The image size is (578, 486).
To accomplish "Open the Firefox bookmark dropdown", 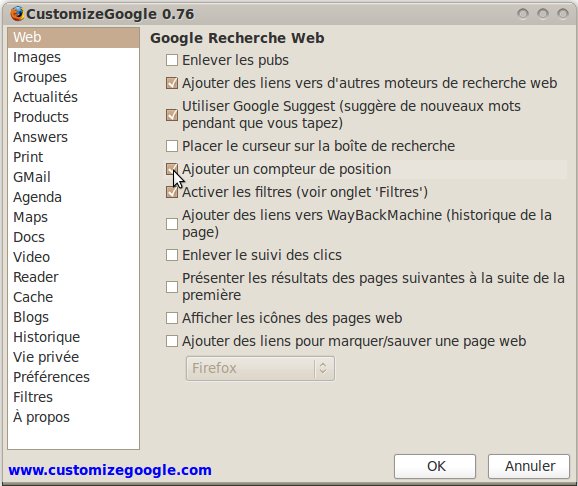I will pyautogui.click(x=260, y=368).
